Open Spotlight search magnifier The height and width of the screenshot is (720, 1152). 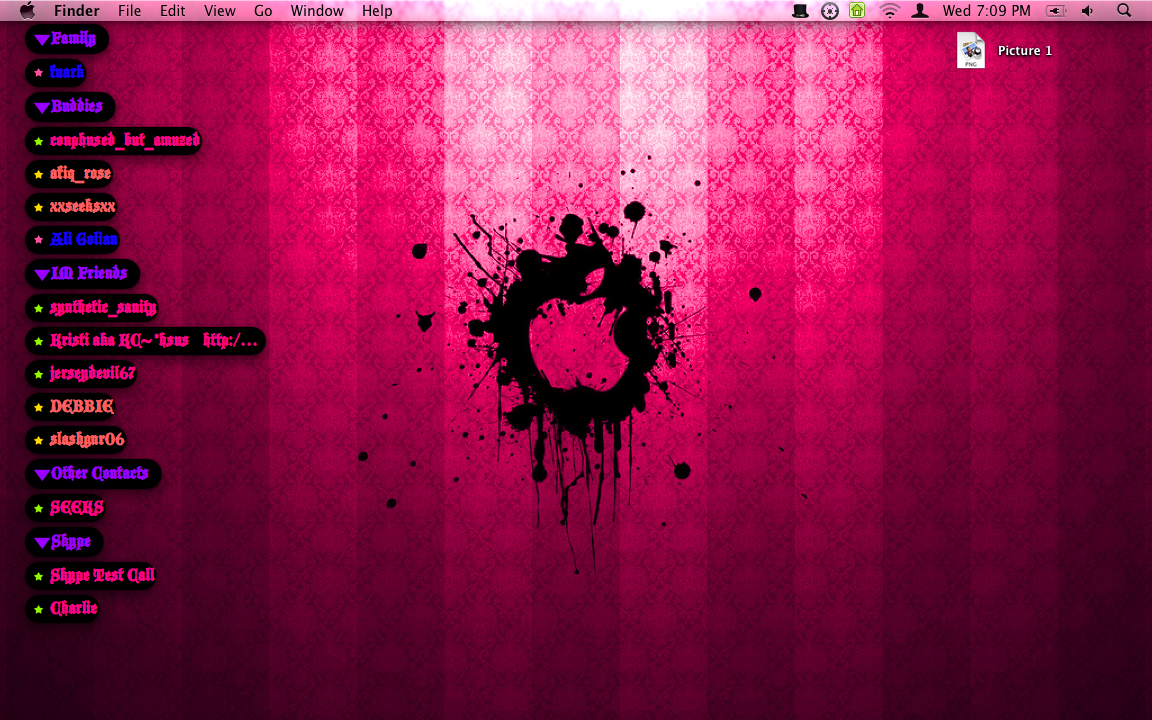point(1123,10)
